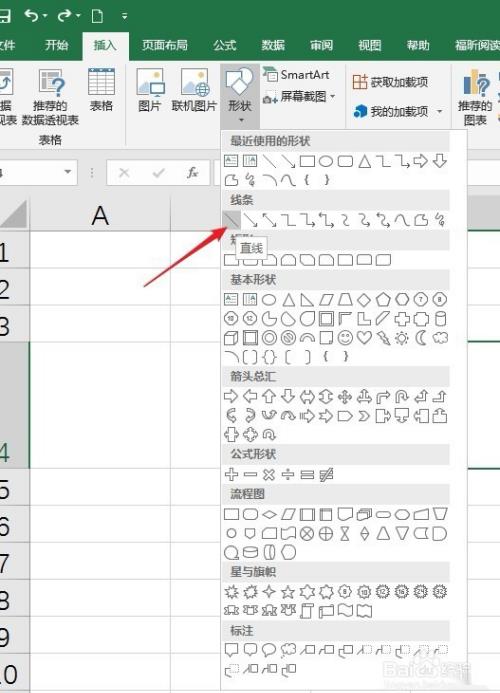Screen dimensions: 500x693
Task: Choose the can cylinder shape
Action: click(x=440, y=319)
